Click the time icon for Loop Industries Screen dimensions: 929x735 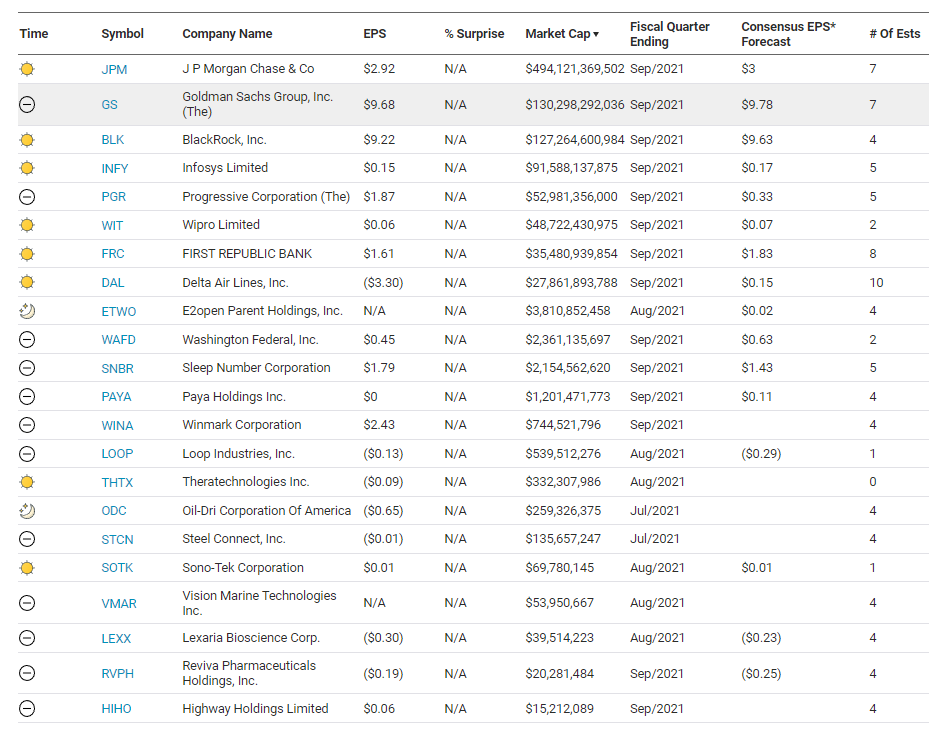pyautogui.click(x=27, y=454)
